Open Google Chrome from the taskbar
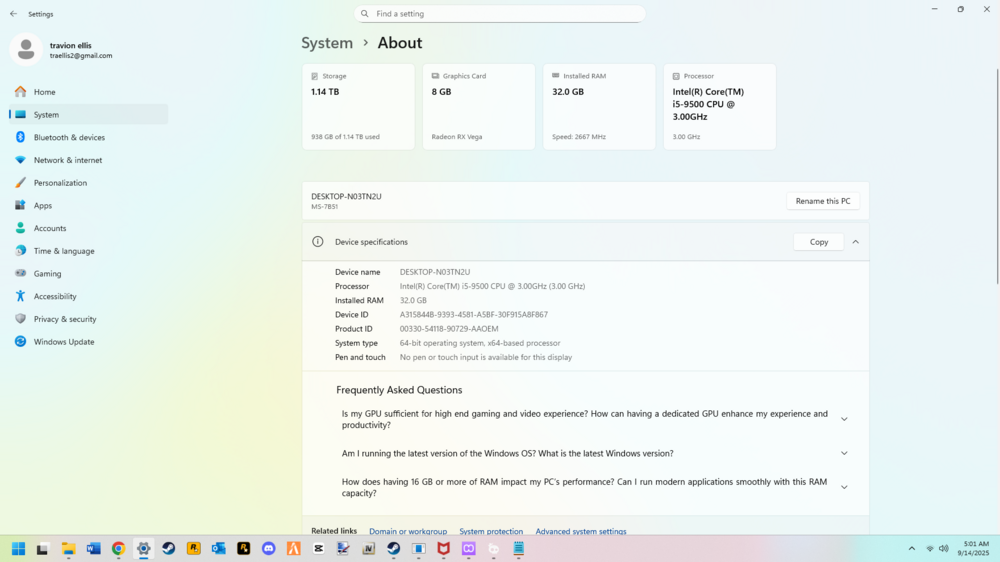Screen dimensions: 1000x562 point(118,549)
